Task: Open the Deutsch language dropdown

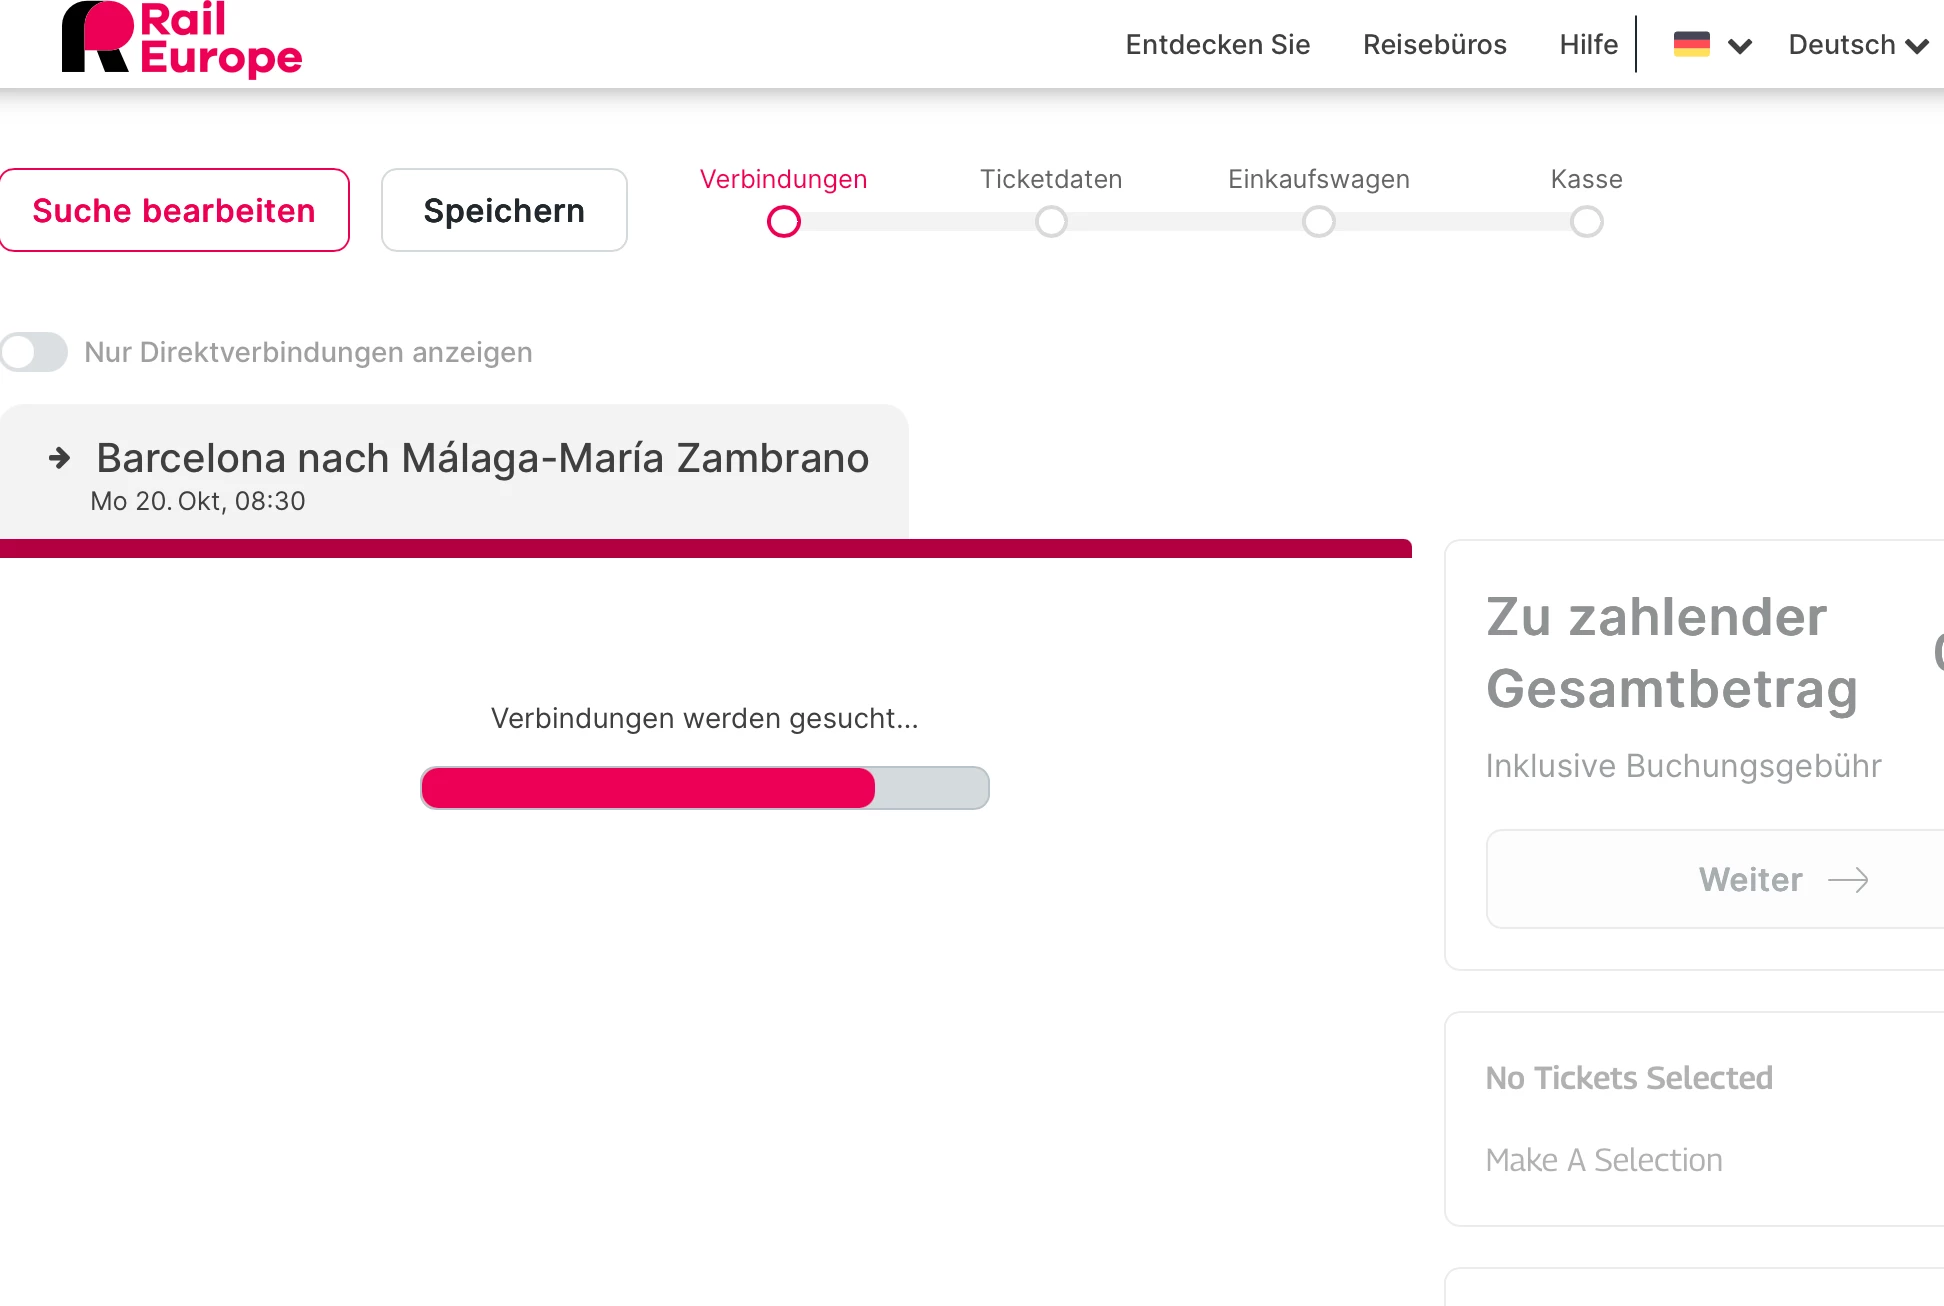Action: (1857, 45)
